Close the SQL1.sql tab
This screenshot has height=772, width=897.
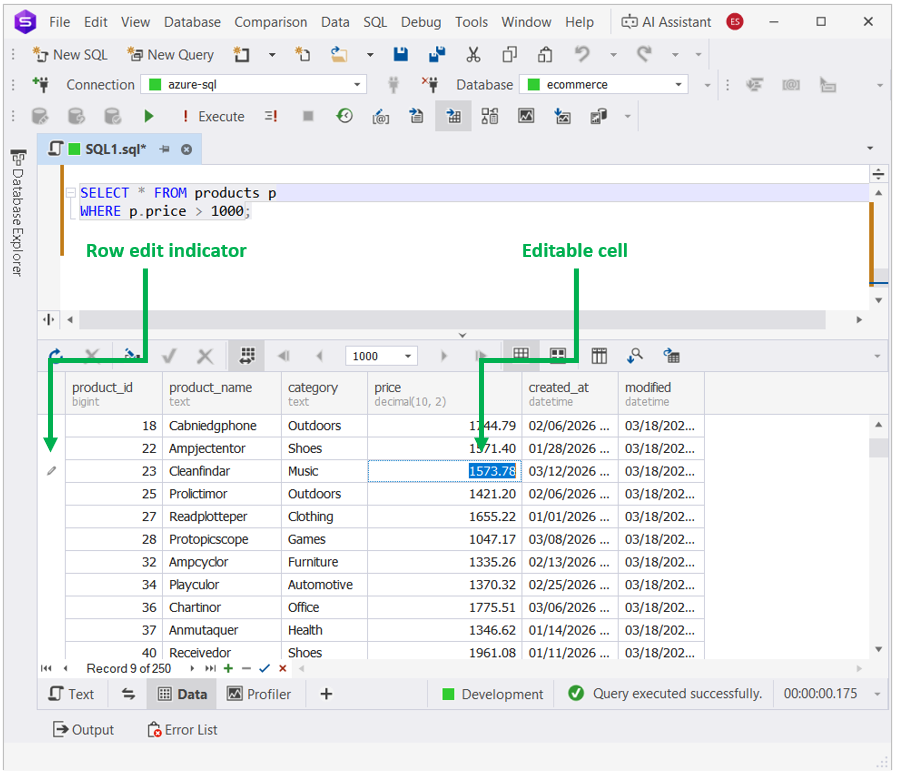coord(186,149)
